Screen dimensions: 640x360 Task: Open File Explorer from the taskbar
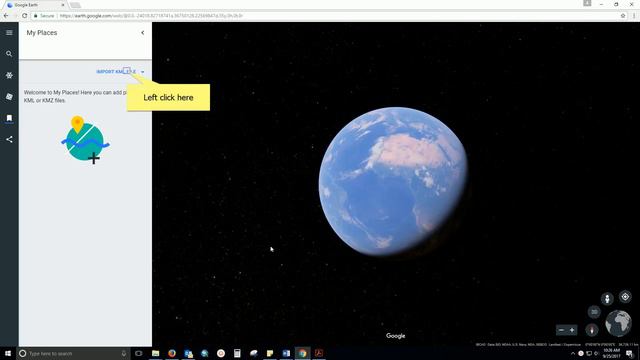(x=156, y=353)
